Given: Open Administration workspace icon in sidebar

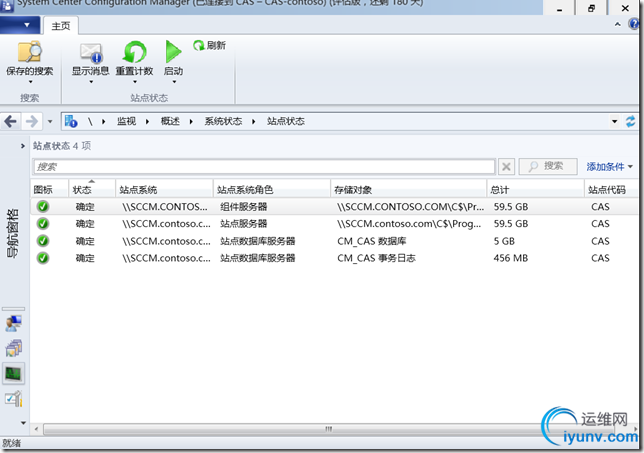Looking at the screenshot, I should (14, 399).
